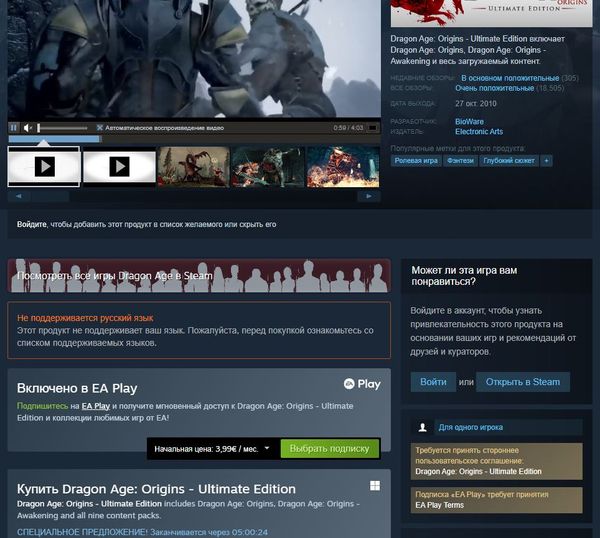Click the video time '0:59 / 4:03'
The width and height of the screenshot is (600, 538).
click(x=348, y=128)
